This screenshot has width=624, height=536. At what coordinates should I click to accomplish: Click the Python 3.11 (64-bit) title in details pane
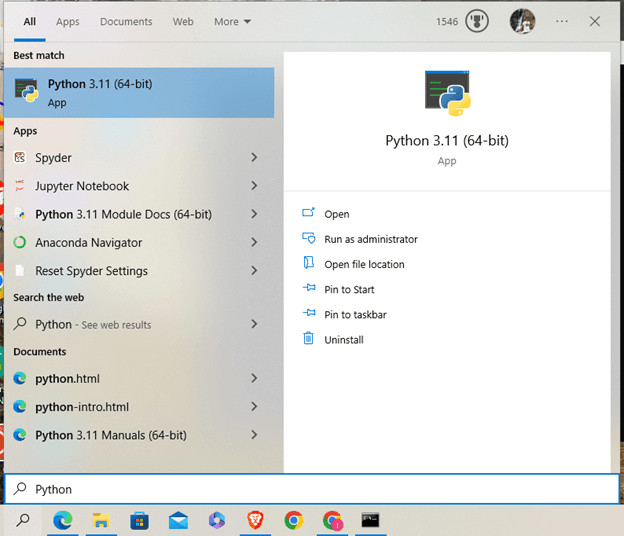[x=447, y=140]
